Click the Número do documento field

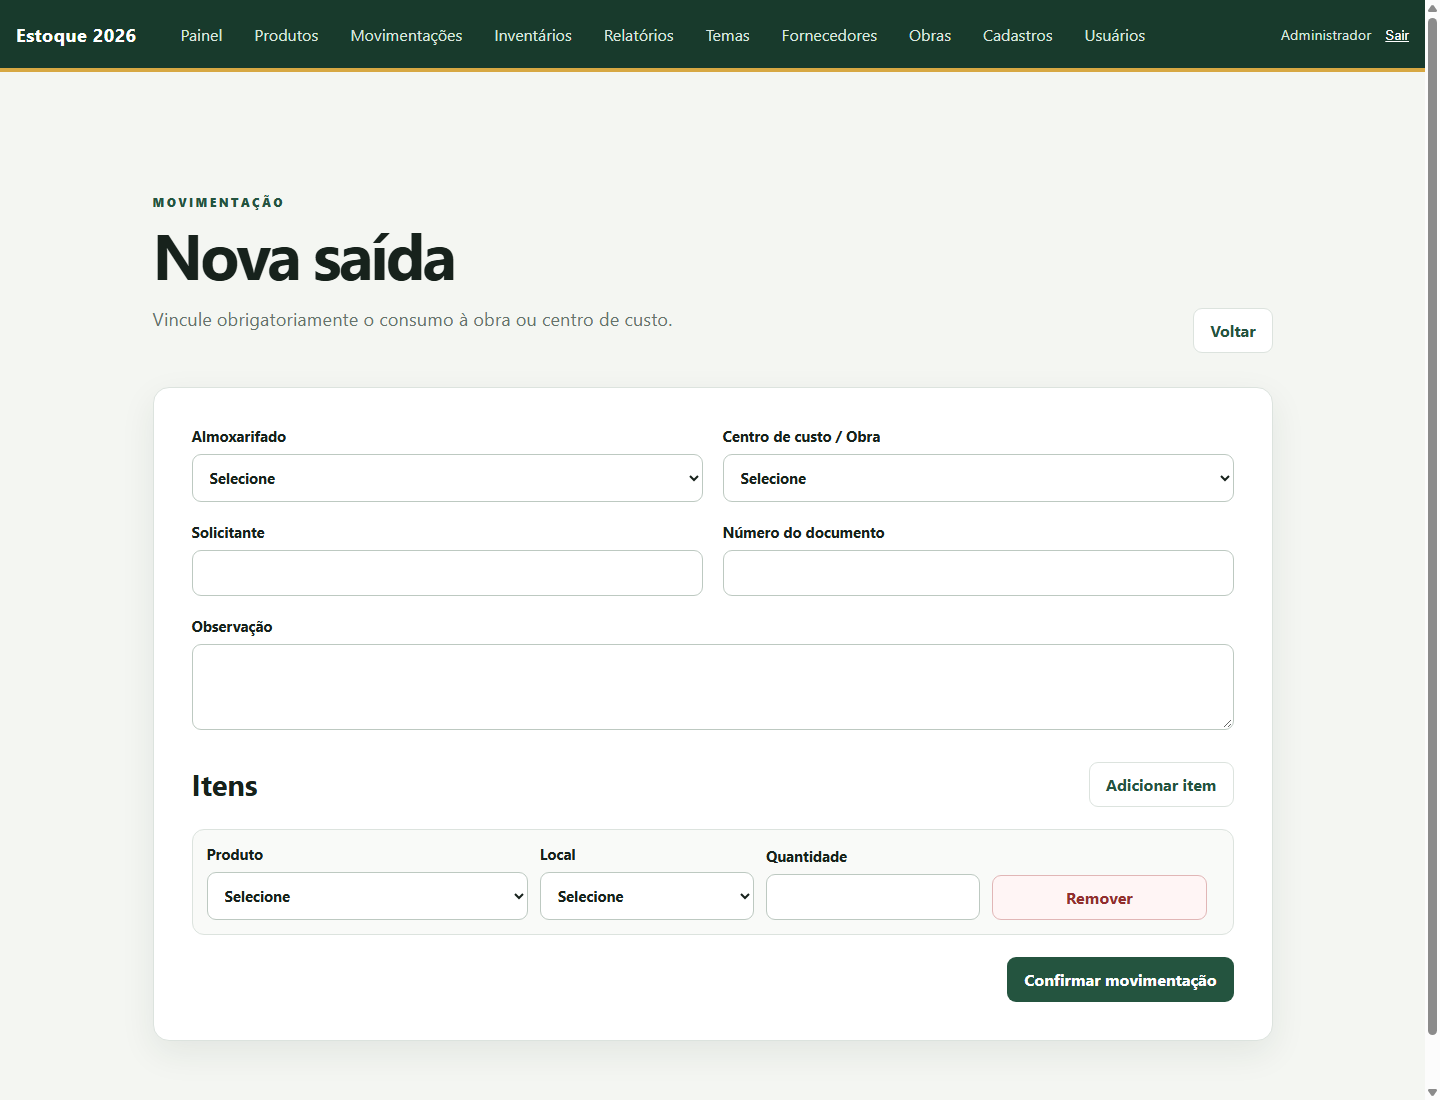[x=978, y=573]
